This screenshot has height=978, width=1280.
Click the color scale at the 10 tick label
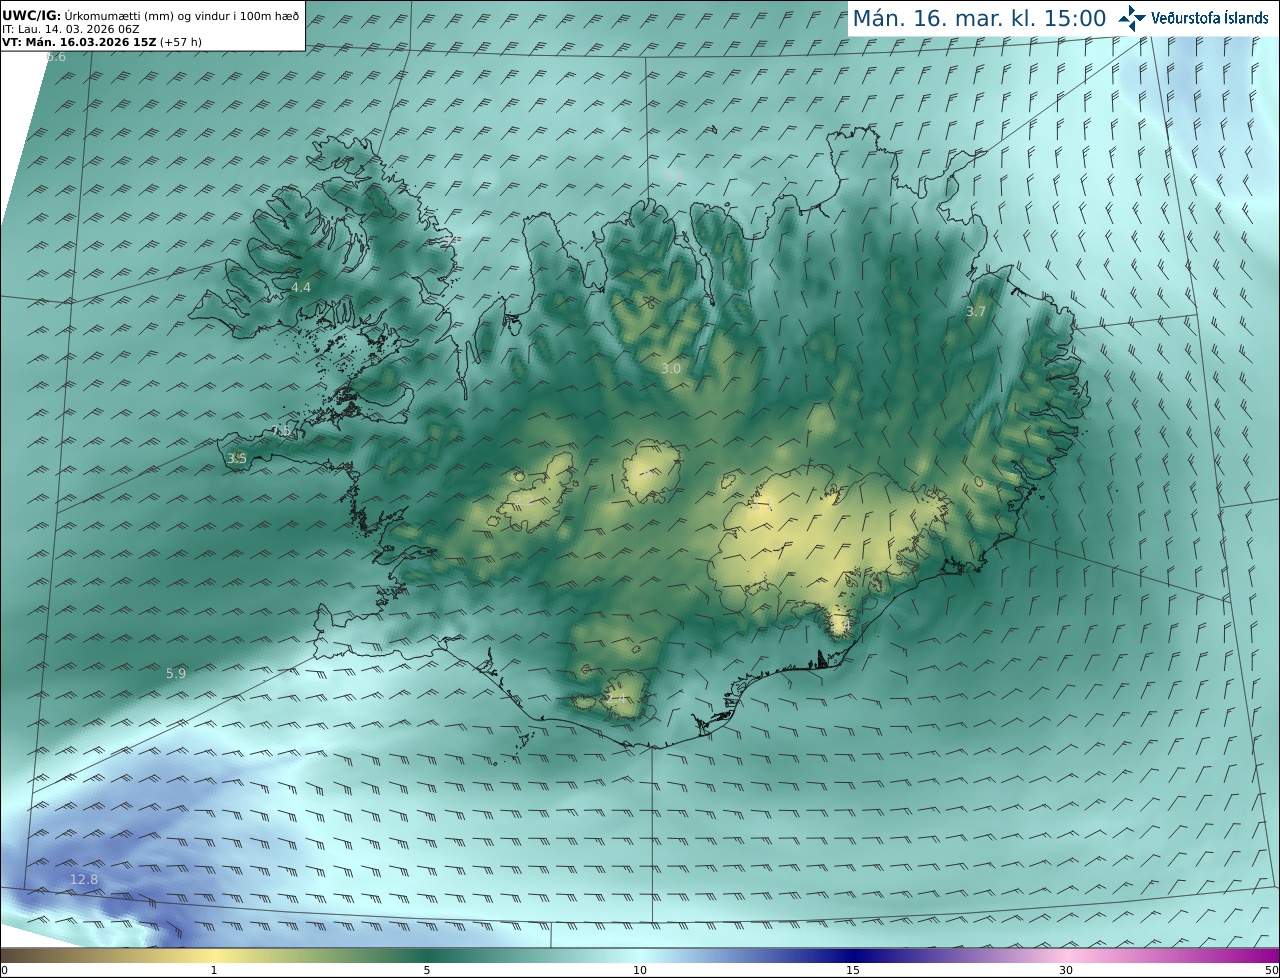(640, 970)
